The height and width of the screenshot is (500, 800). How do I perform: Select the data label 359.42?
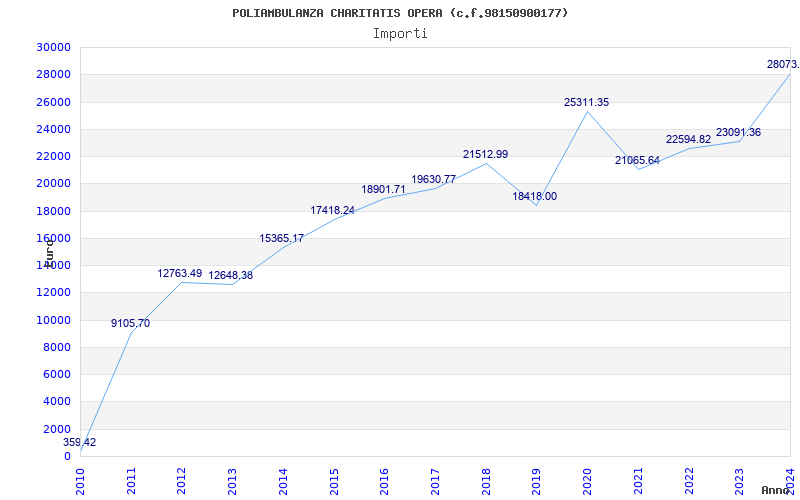pos(80,442)
